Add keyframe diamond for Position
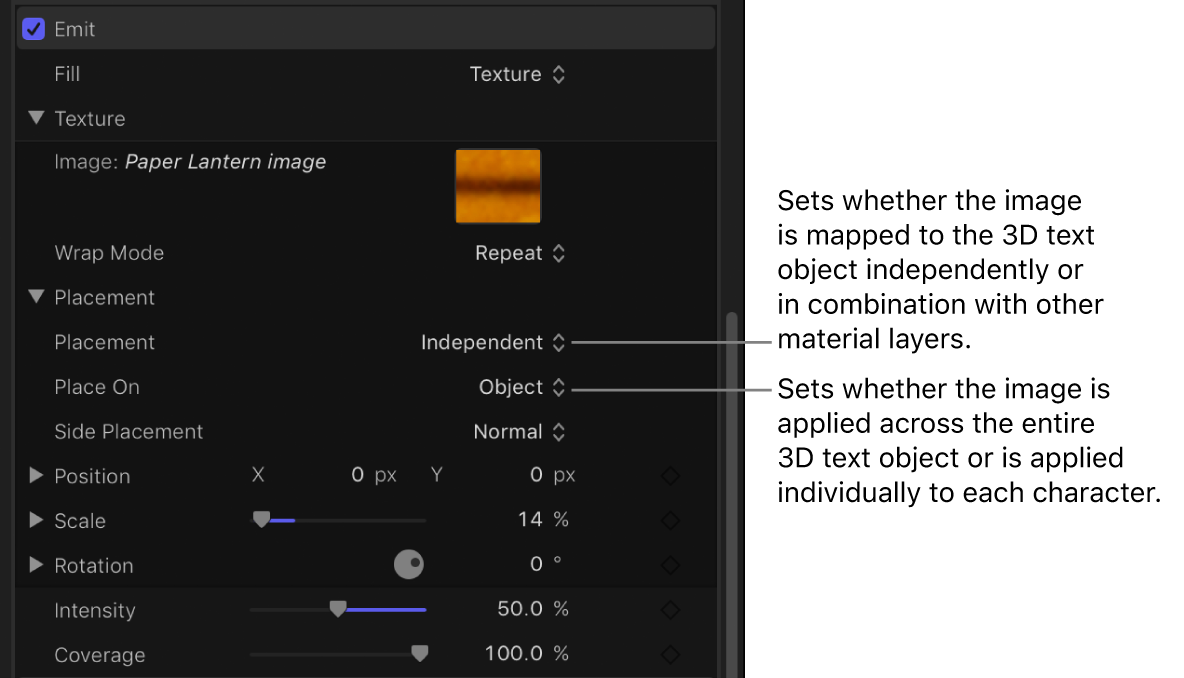The image size is (1184, 678). pos(670,476)
